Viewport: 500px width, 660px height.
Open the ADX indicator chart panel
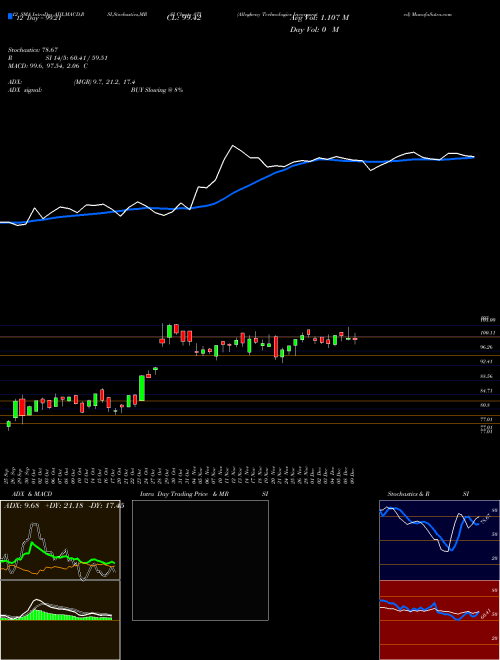[60, 540]
